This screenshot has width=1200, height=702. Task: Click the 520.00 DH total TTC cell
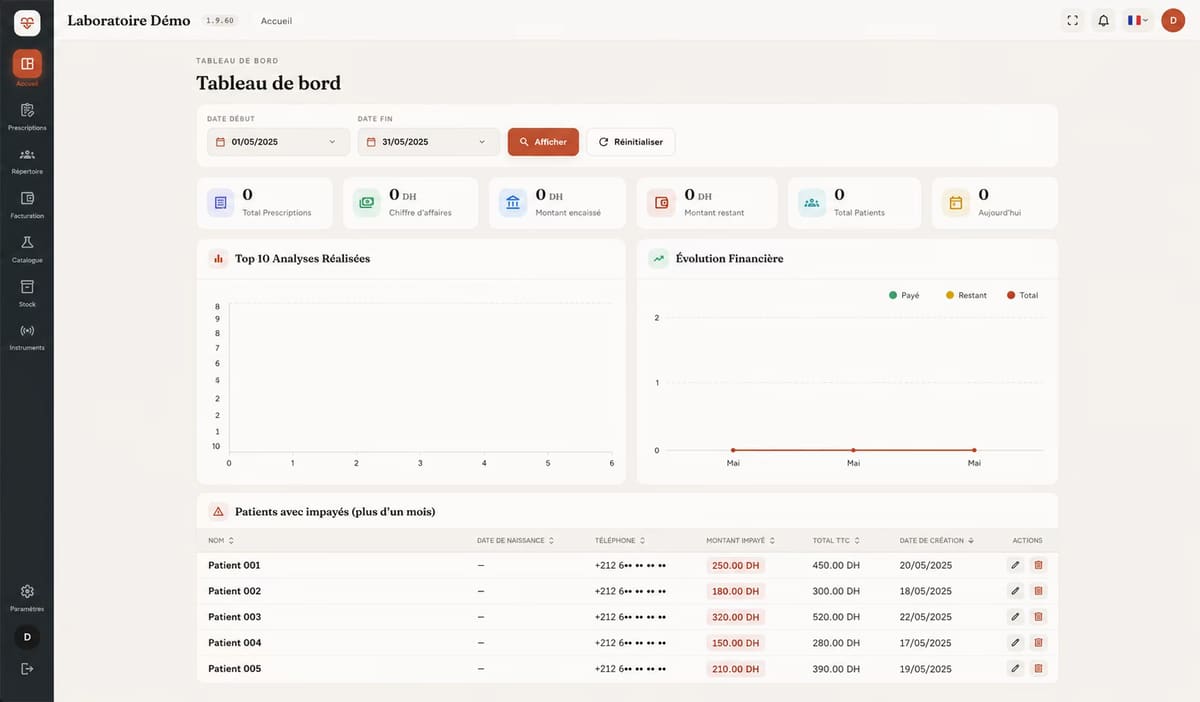point(836,617)
